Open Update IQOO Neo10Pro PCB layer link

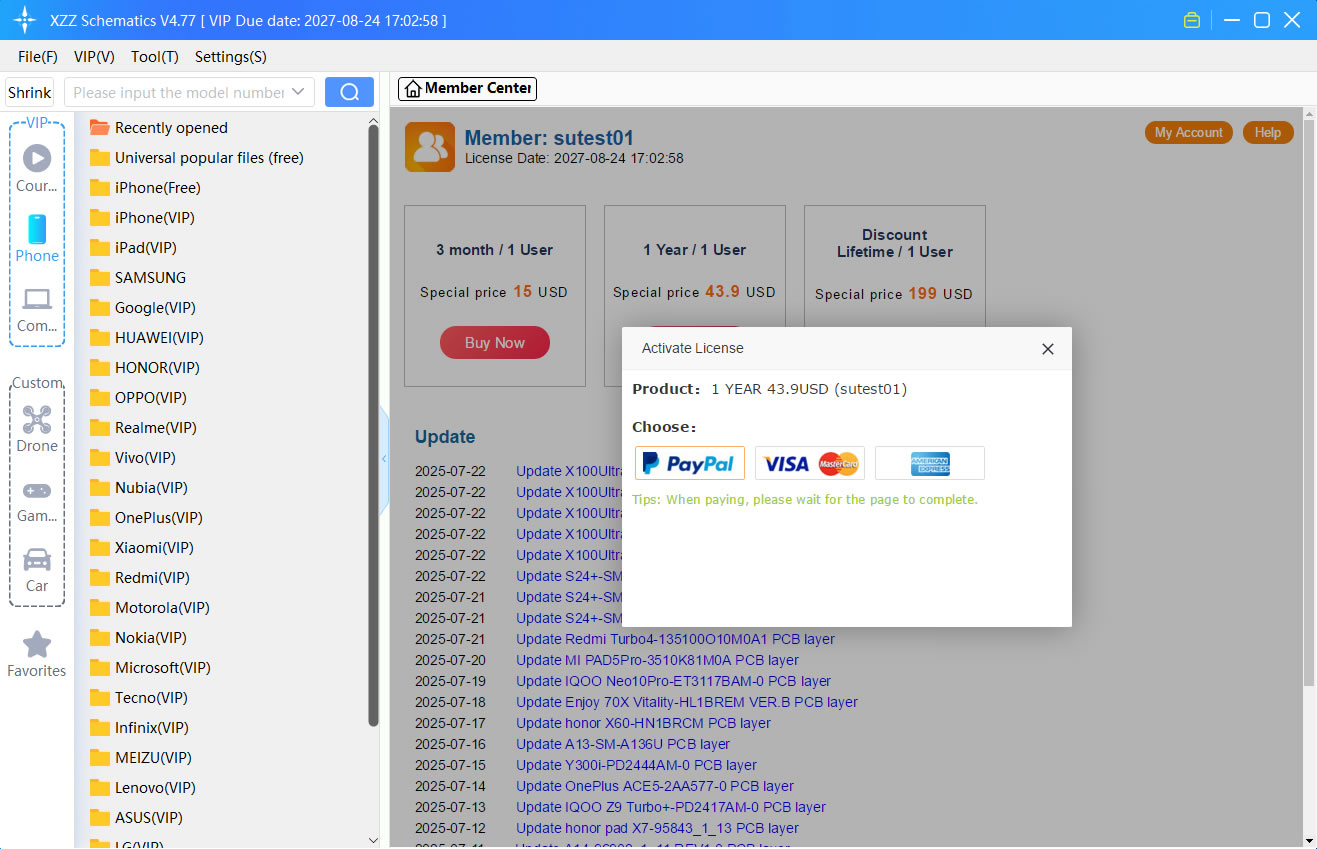tap(673, 681)
